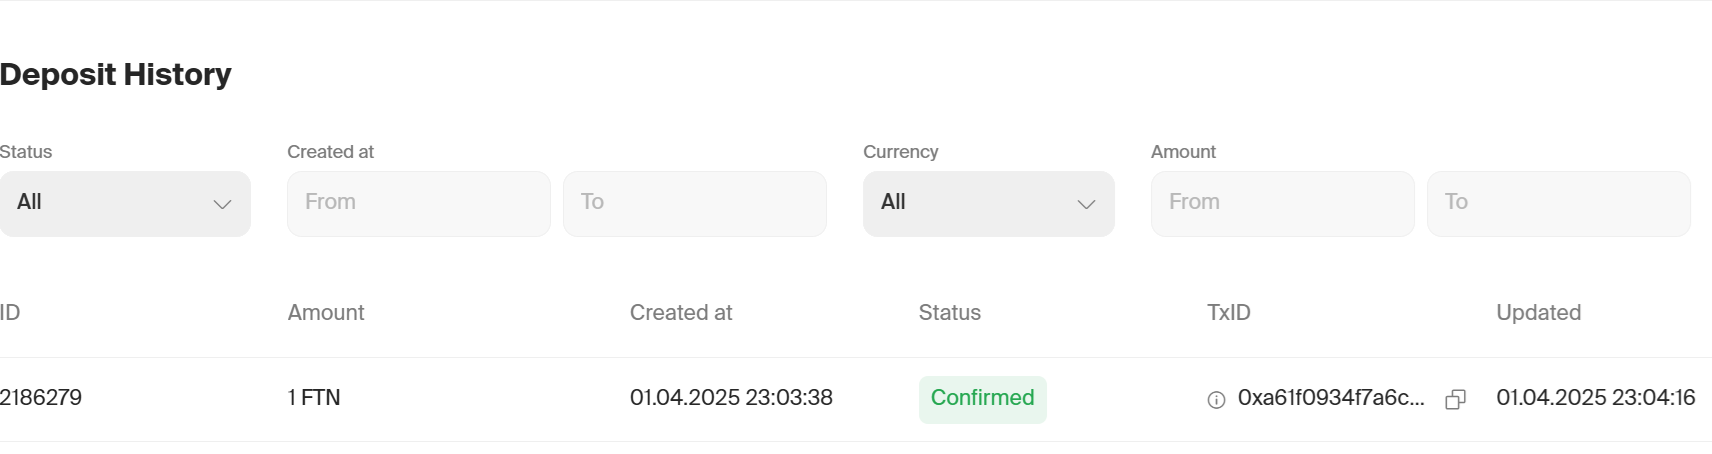The image size is (1712, 454).
Task: Focus the Amount To input field
Action: coord(1559,204)
